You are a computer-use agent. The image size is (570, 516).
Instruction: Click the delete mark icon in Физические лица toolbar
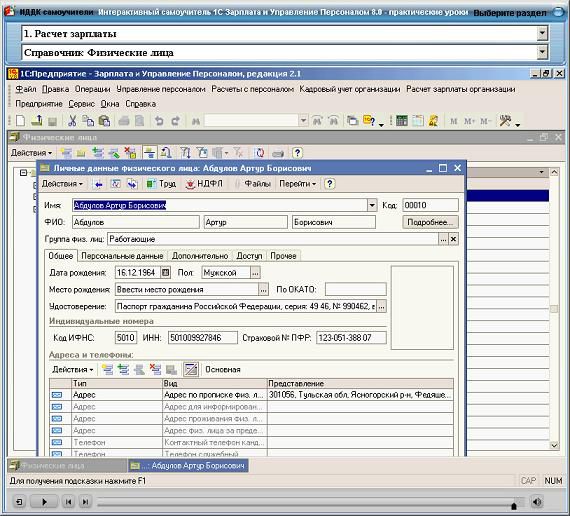click(130, 153)
